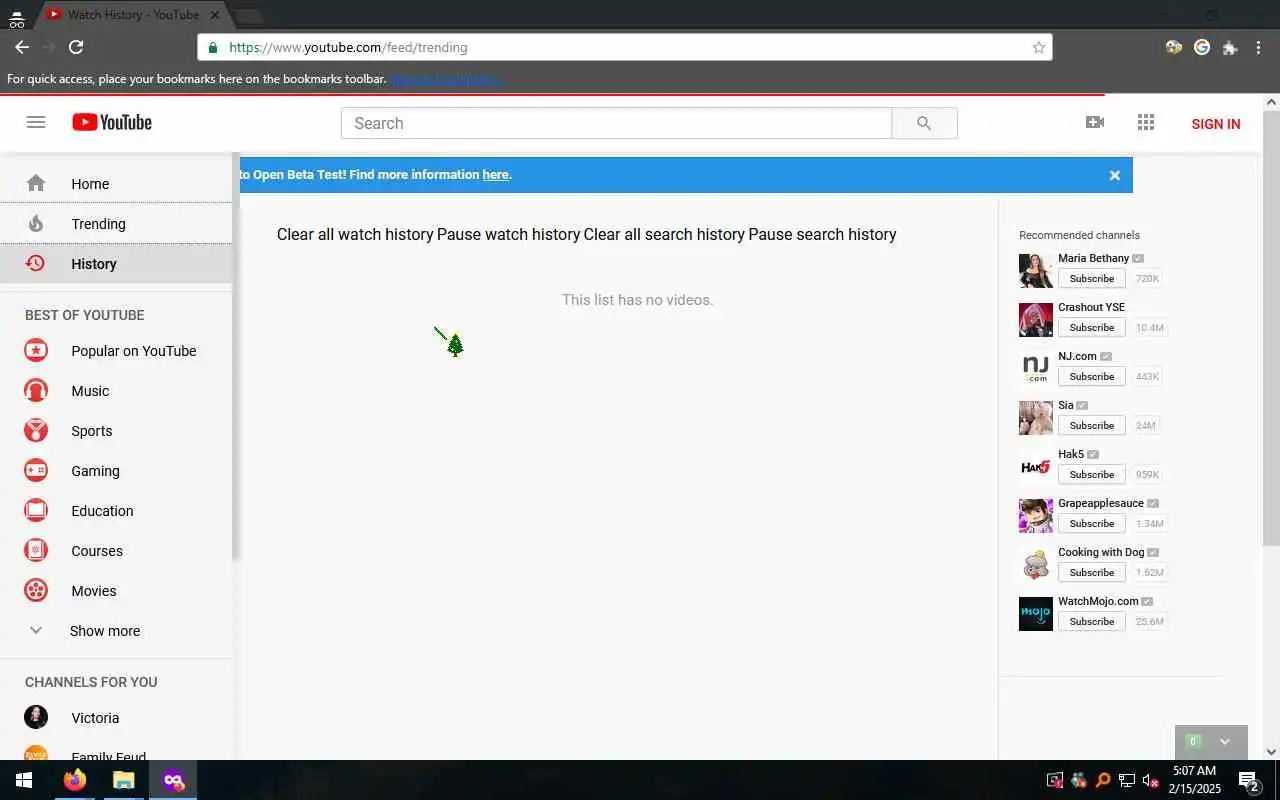Reload the page
This screenshot has width=1280, height=800.
click(x=76, y=47)
